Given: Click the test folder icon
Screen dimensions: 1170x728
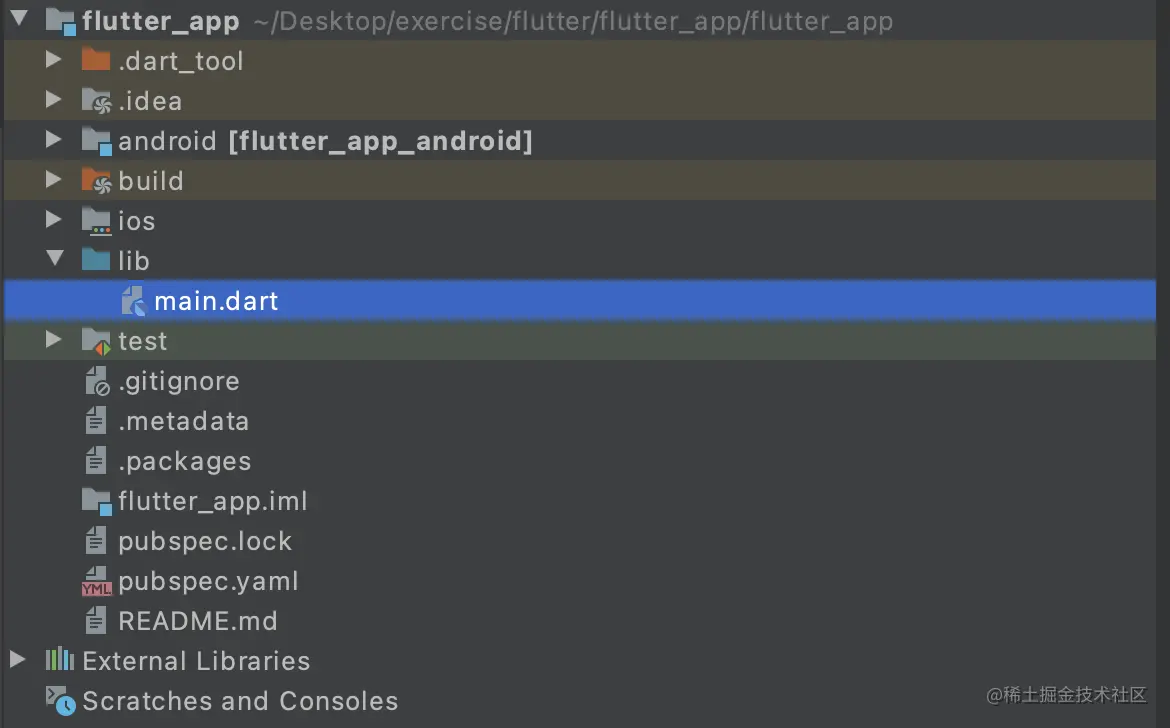Looking at the screenshot, I should (96, 341).
